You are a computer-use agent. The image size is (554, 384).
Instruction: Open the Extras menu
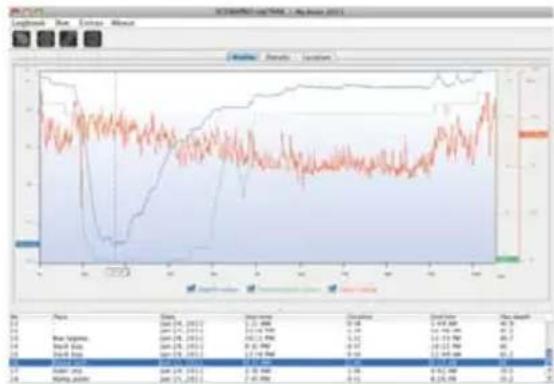coord(91,23)
